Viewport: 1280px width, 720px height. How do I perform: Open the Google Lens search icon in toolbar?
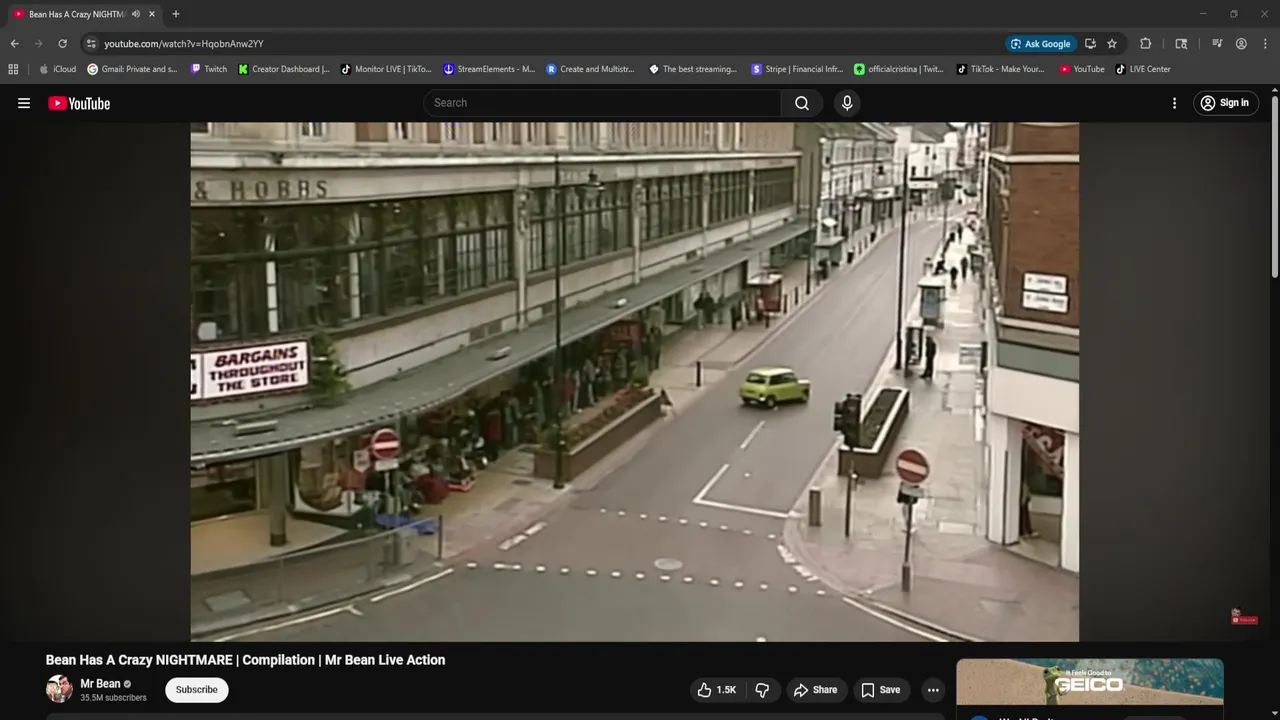1181,44
